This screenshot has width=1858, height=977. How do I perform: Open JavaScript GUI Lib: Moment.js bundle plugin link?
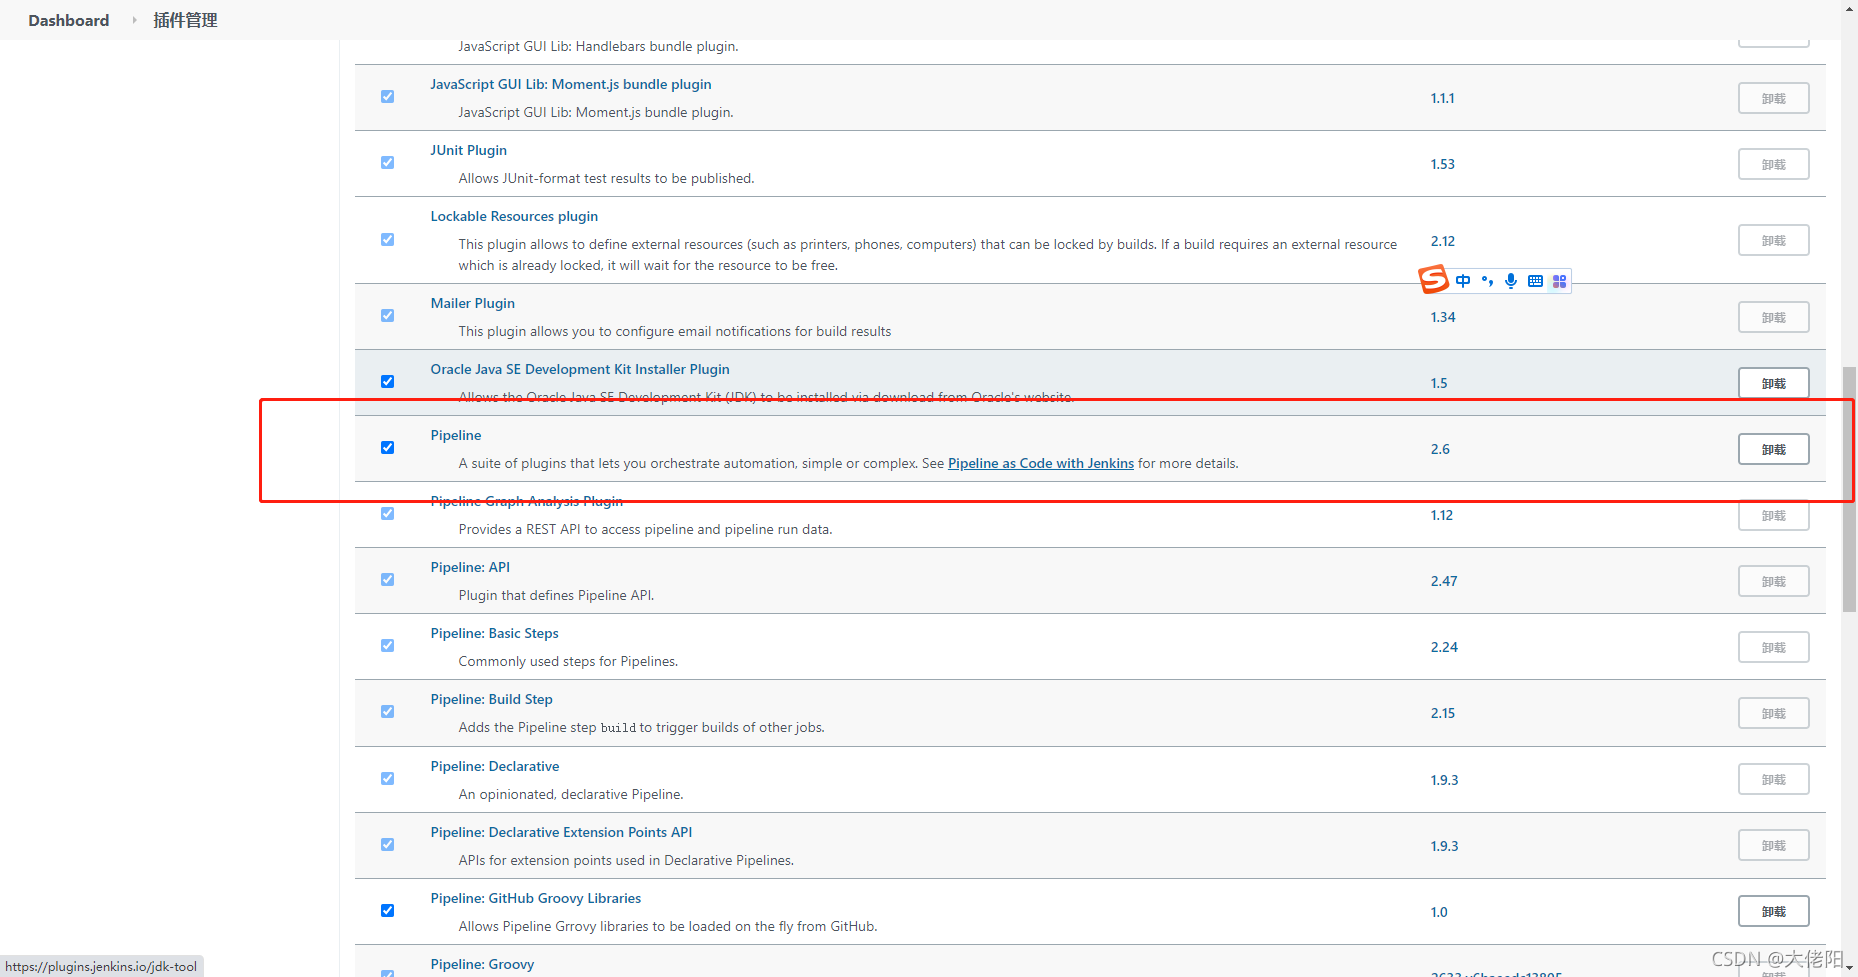571,84
